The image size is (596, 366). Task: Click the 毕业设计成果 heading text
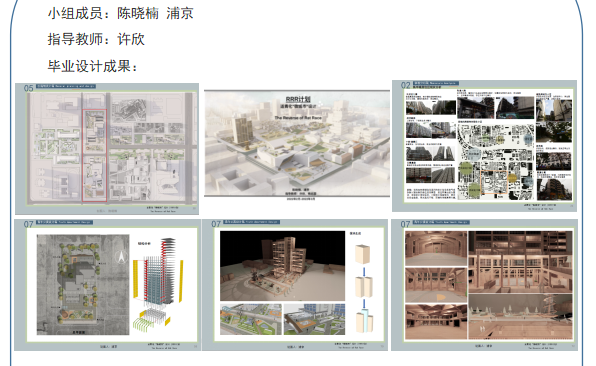tap(93, 66)
